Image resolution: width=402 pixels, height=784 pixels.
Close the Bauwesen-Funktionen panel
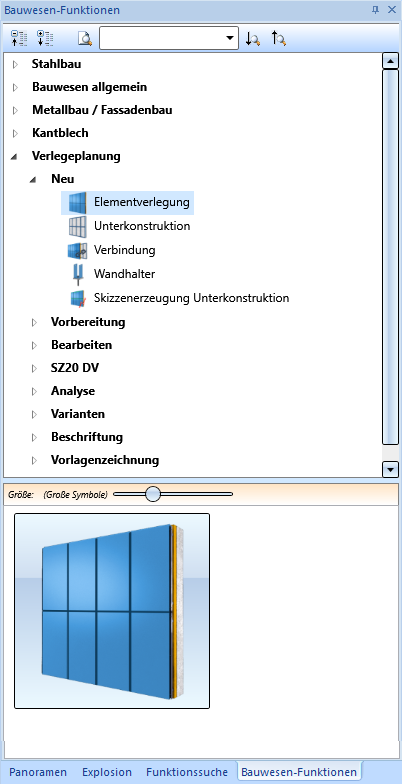[x=392, y=10]
